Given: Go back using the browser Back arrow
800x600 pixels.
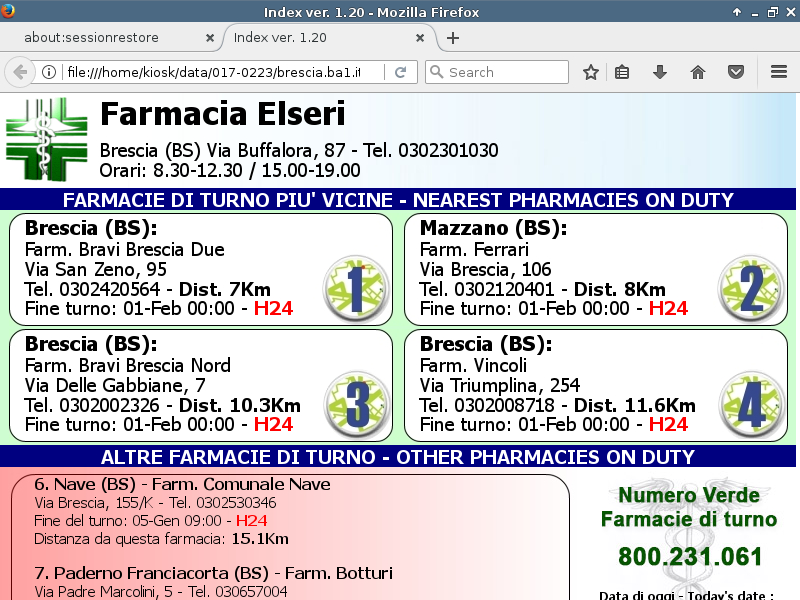Looking at the screenshot, I should click(19, 72).
